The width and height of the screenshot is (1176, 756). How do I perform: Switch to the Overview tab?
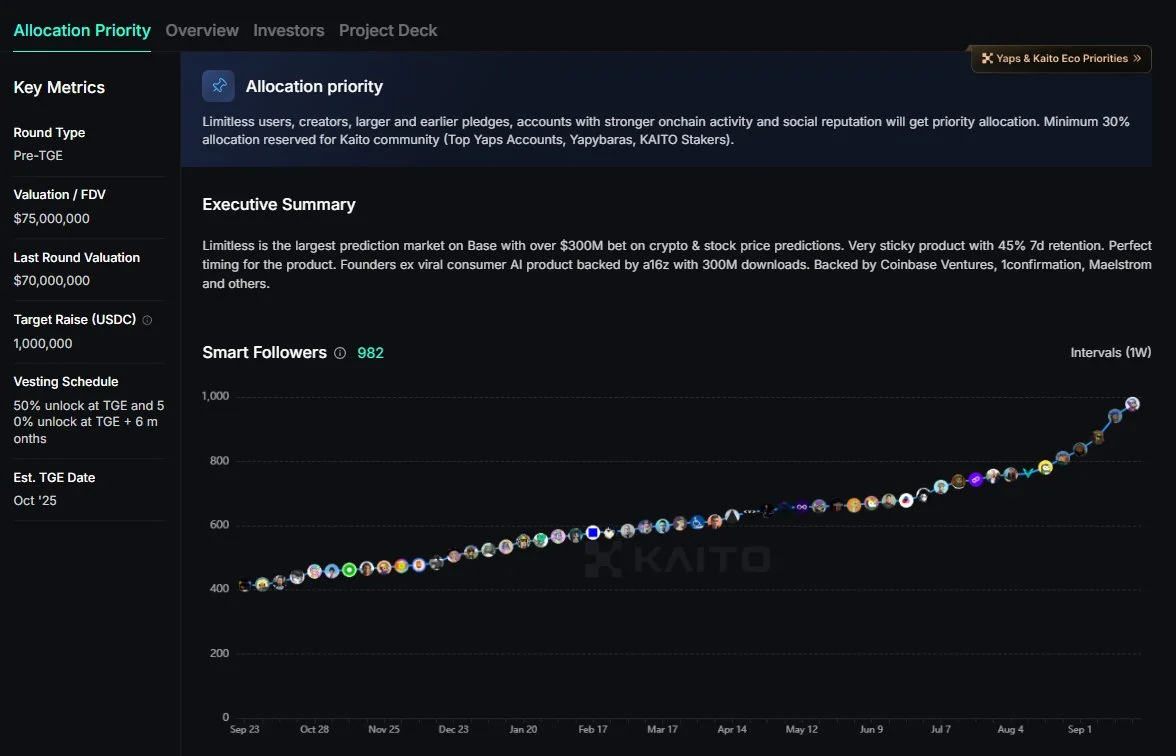[202, 30]
